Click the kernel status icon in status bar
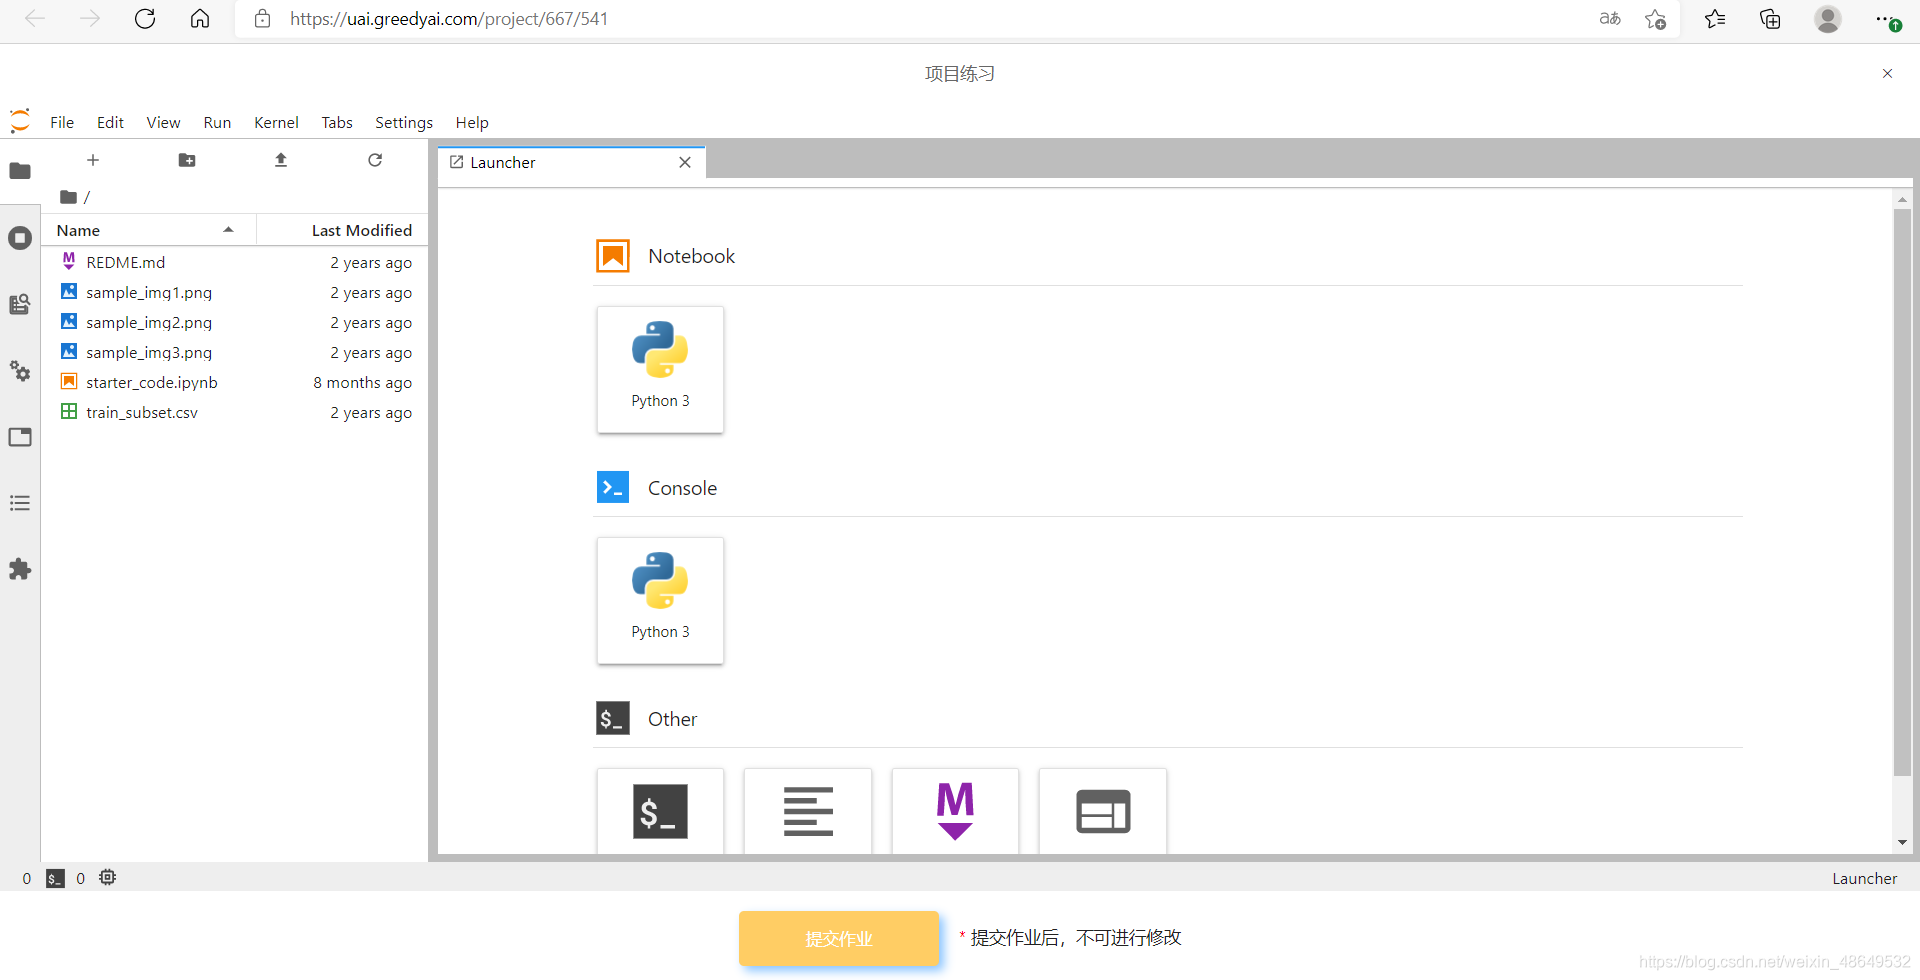The image size is (1920, 980). (x=108, y=877)
